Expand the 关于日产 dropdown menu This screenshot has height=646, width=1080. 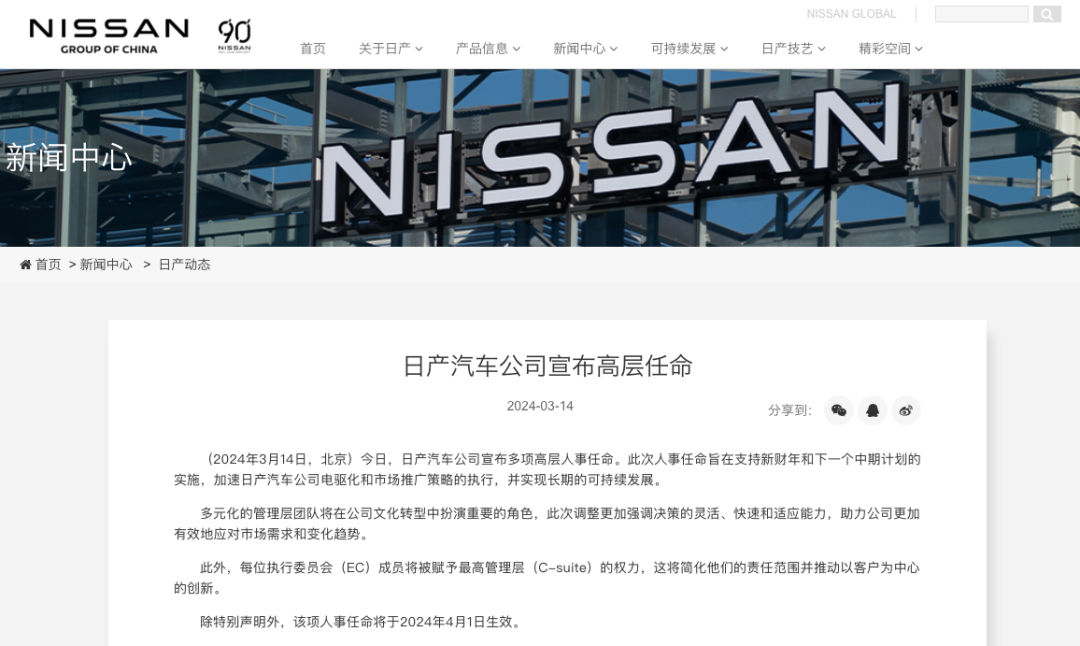[391, 48]
